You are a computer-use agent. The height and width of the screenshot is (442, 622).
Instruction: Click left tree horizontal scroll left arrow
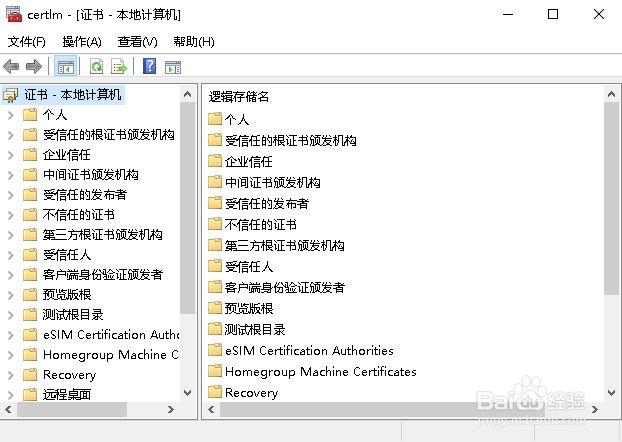[8, 409]
